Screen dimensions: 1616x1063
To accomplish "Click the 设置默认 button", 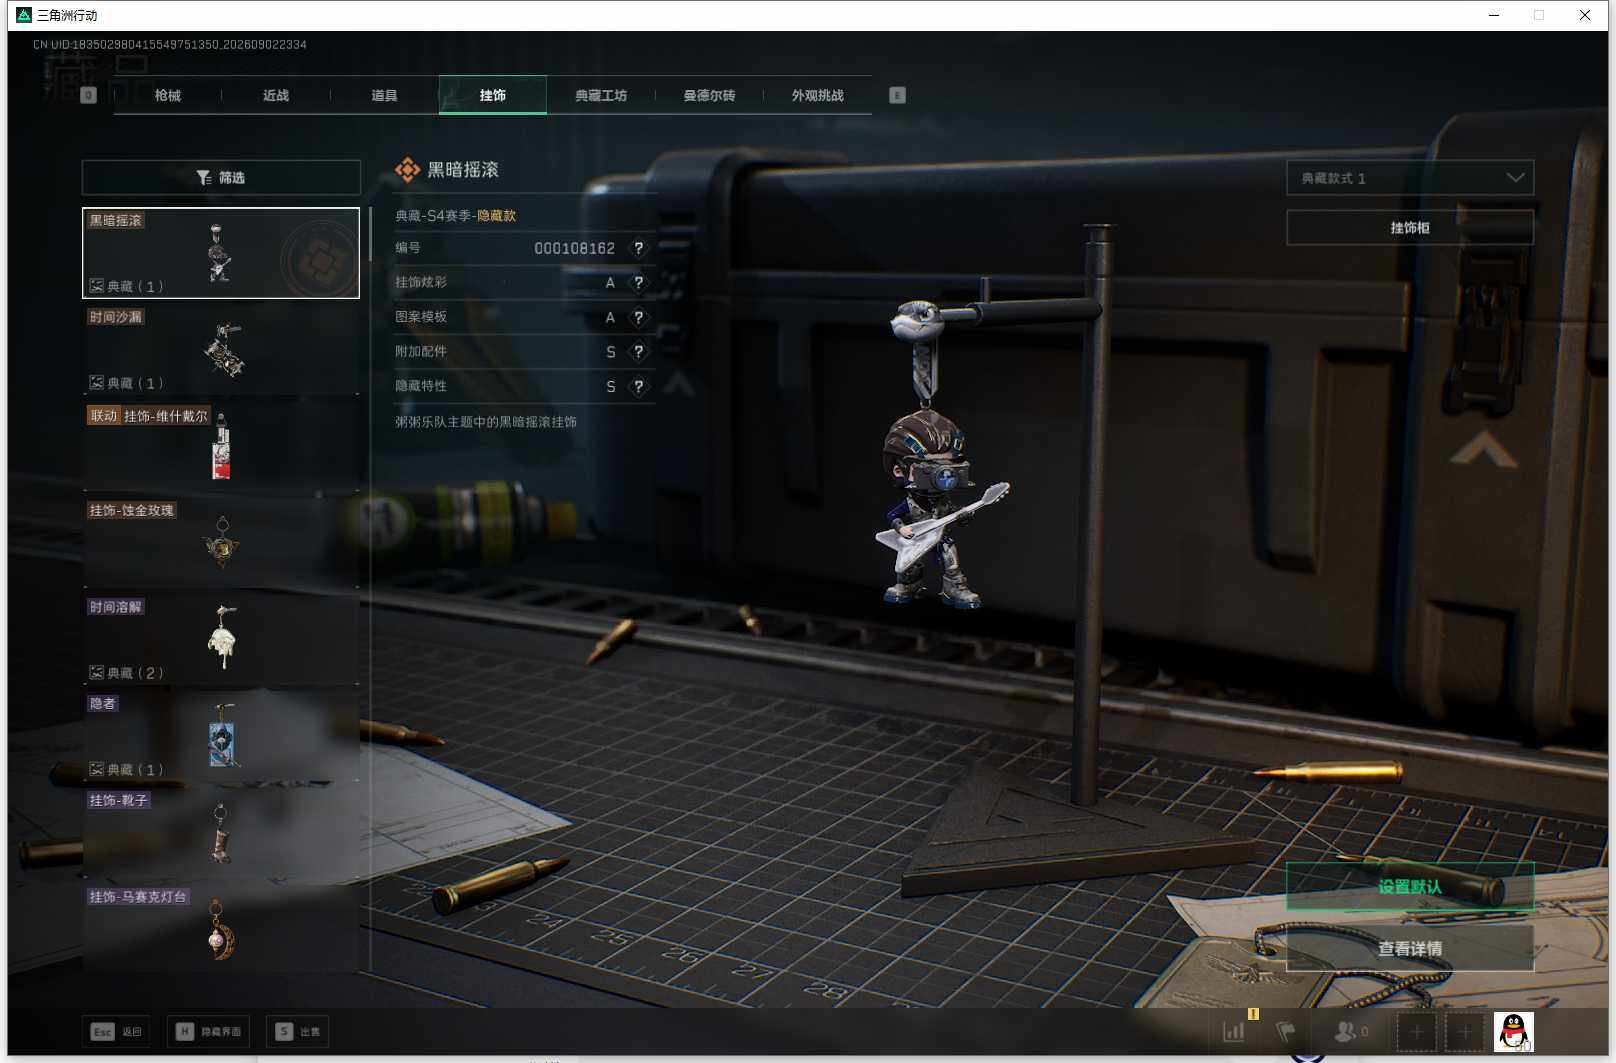I will [x=1410, y=887].
